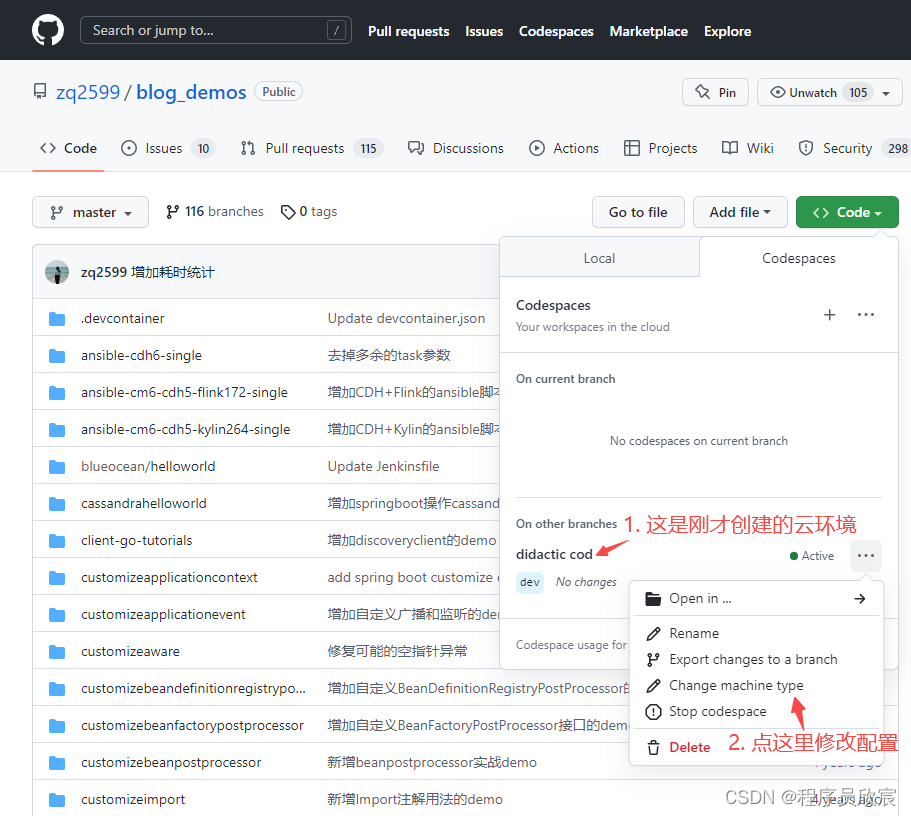
Task: Open the Security tab
Action: 851,148
